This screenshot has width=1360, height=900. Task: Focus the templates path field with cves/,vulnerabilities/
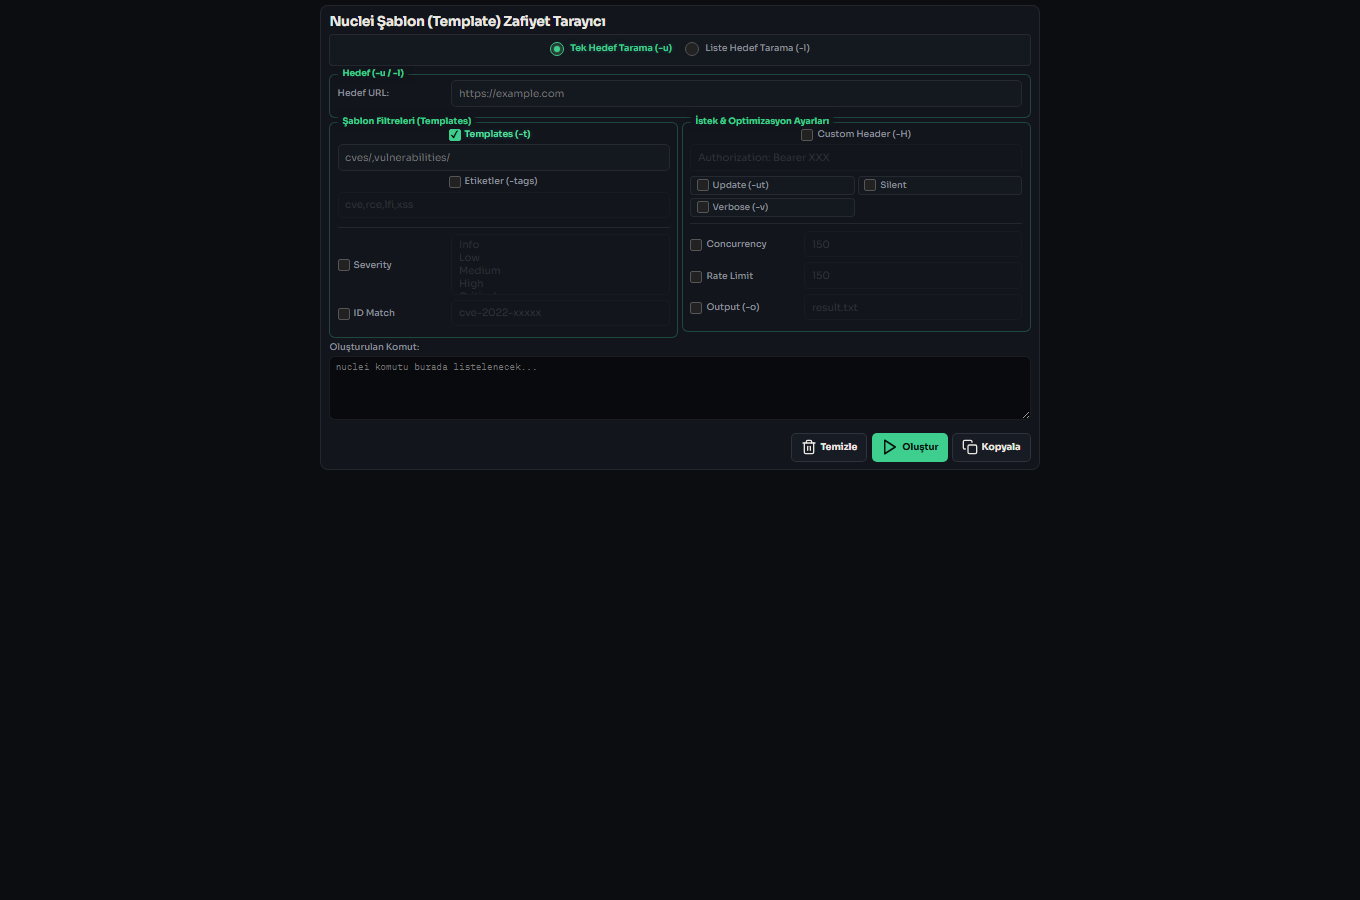[504, 158]
